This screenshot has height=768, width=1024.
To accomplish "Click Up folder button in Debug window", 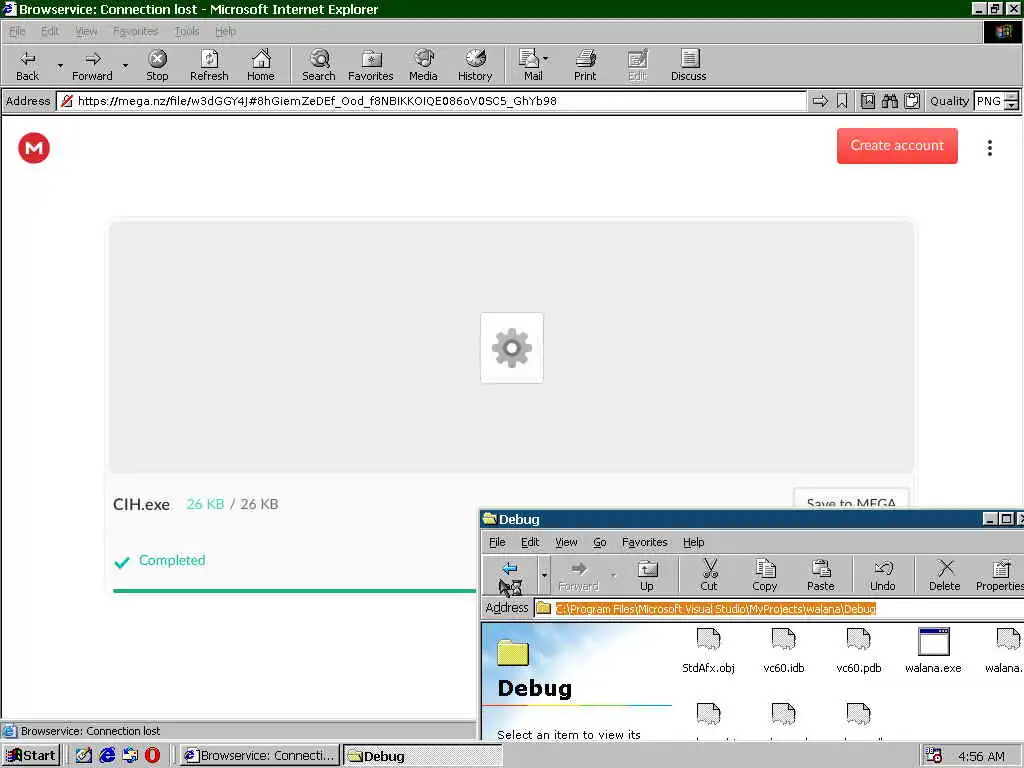I will [647, 575].
